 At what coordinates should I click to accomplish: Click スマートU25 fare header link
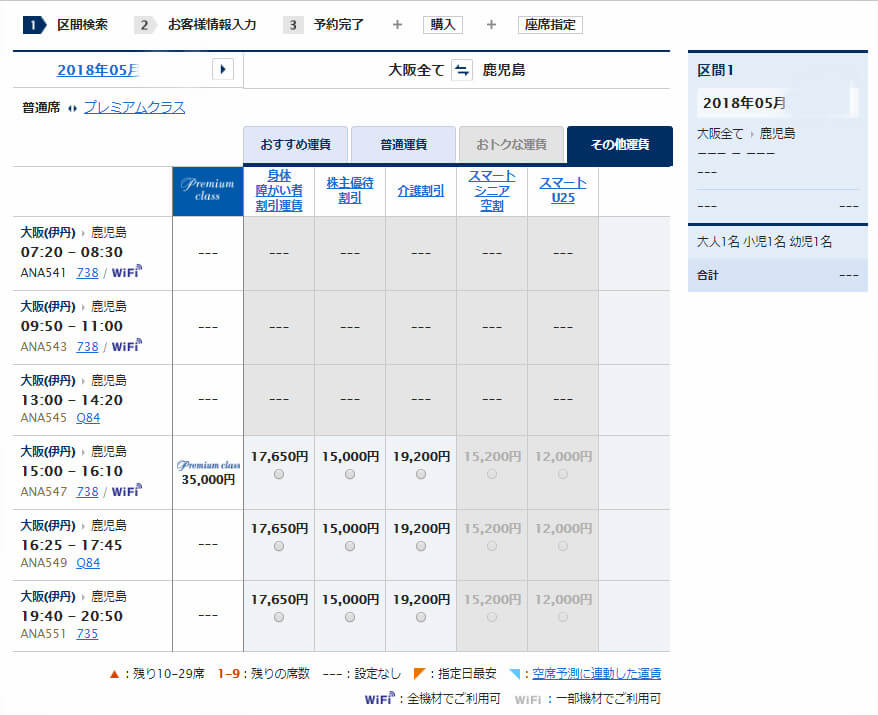click(x=563, y=190)
